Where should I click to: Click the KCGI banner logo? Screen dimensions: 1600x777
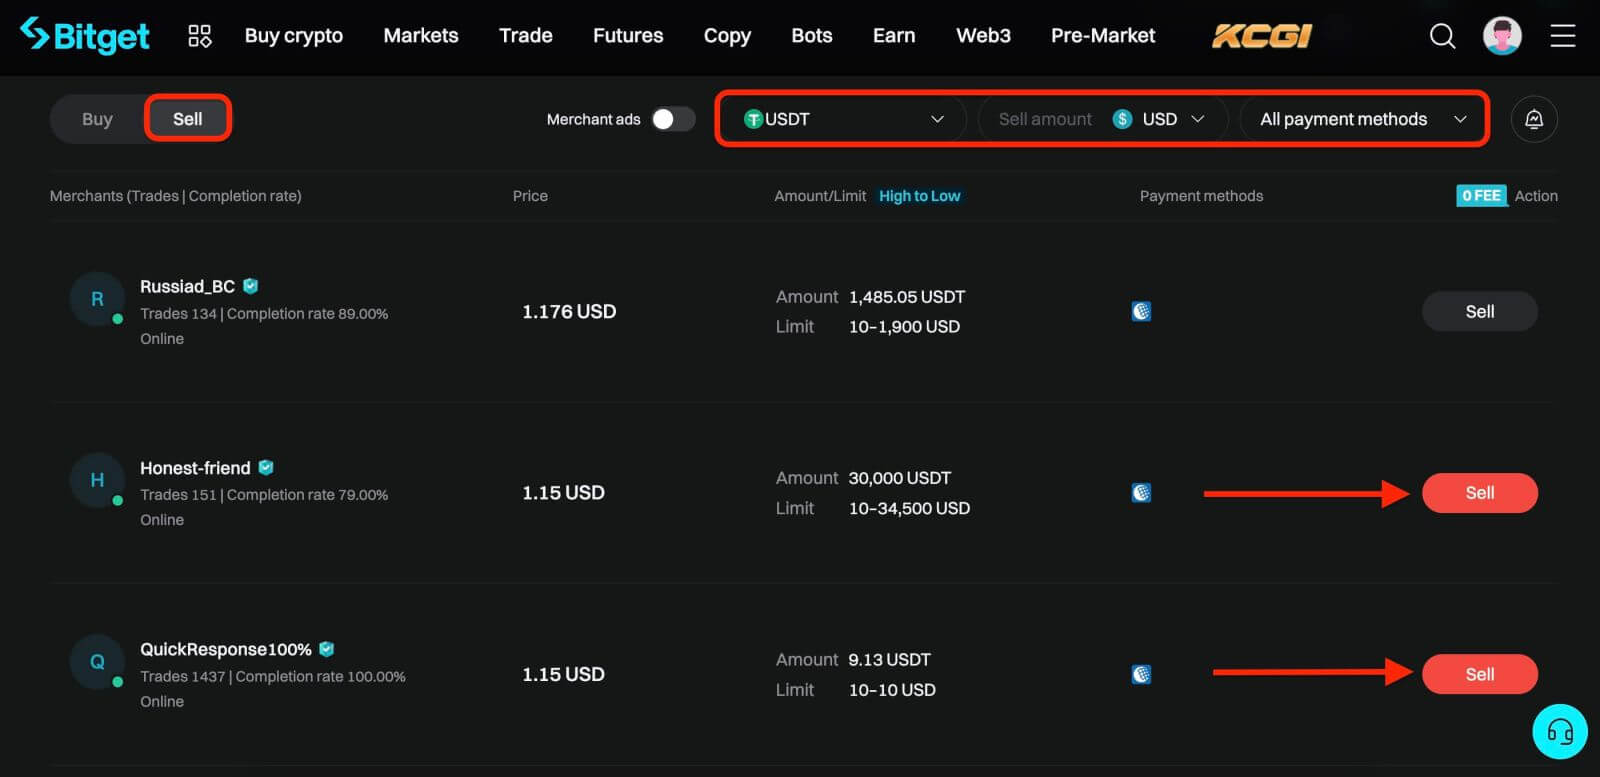point(1261,36)
